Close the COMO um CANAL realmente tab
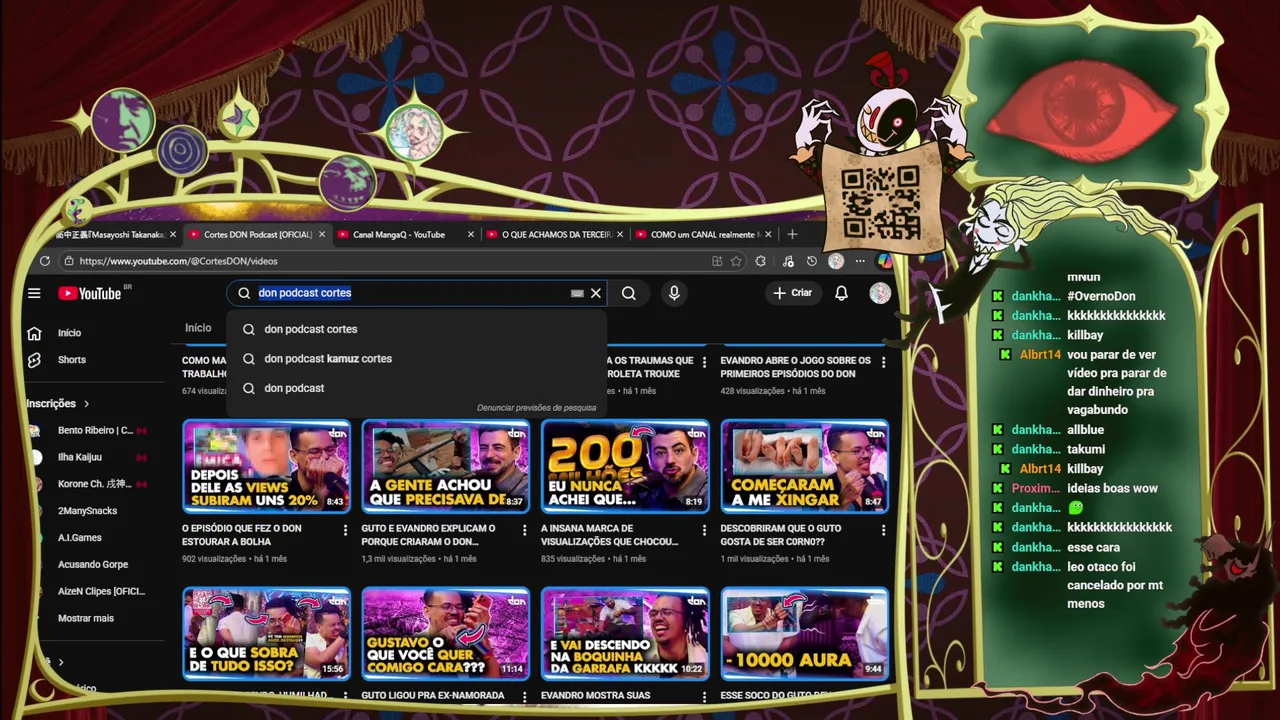Screen dimensions: 1280x720 (x=769, y=235)
